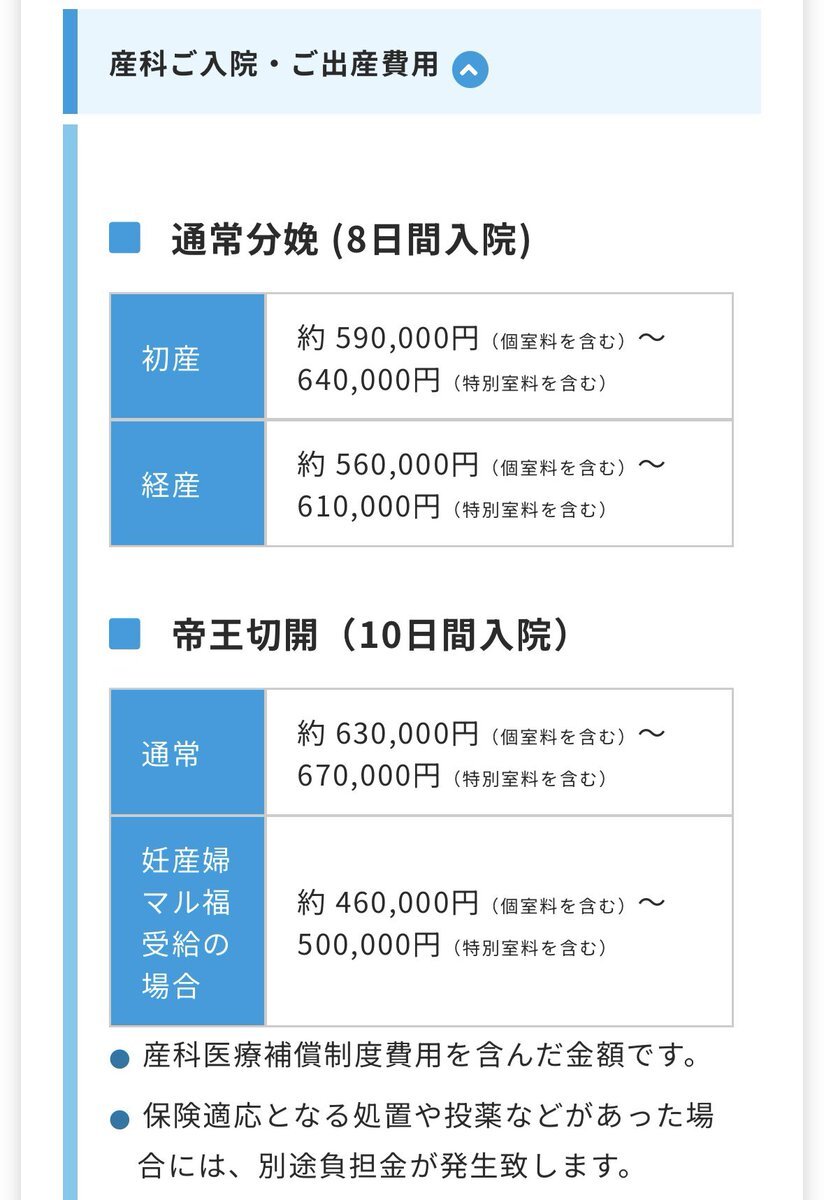Screen dimensions: 824x1200
Task: Select the 通常分娩 (8日間入院) heading
Action: 350,240
